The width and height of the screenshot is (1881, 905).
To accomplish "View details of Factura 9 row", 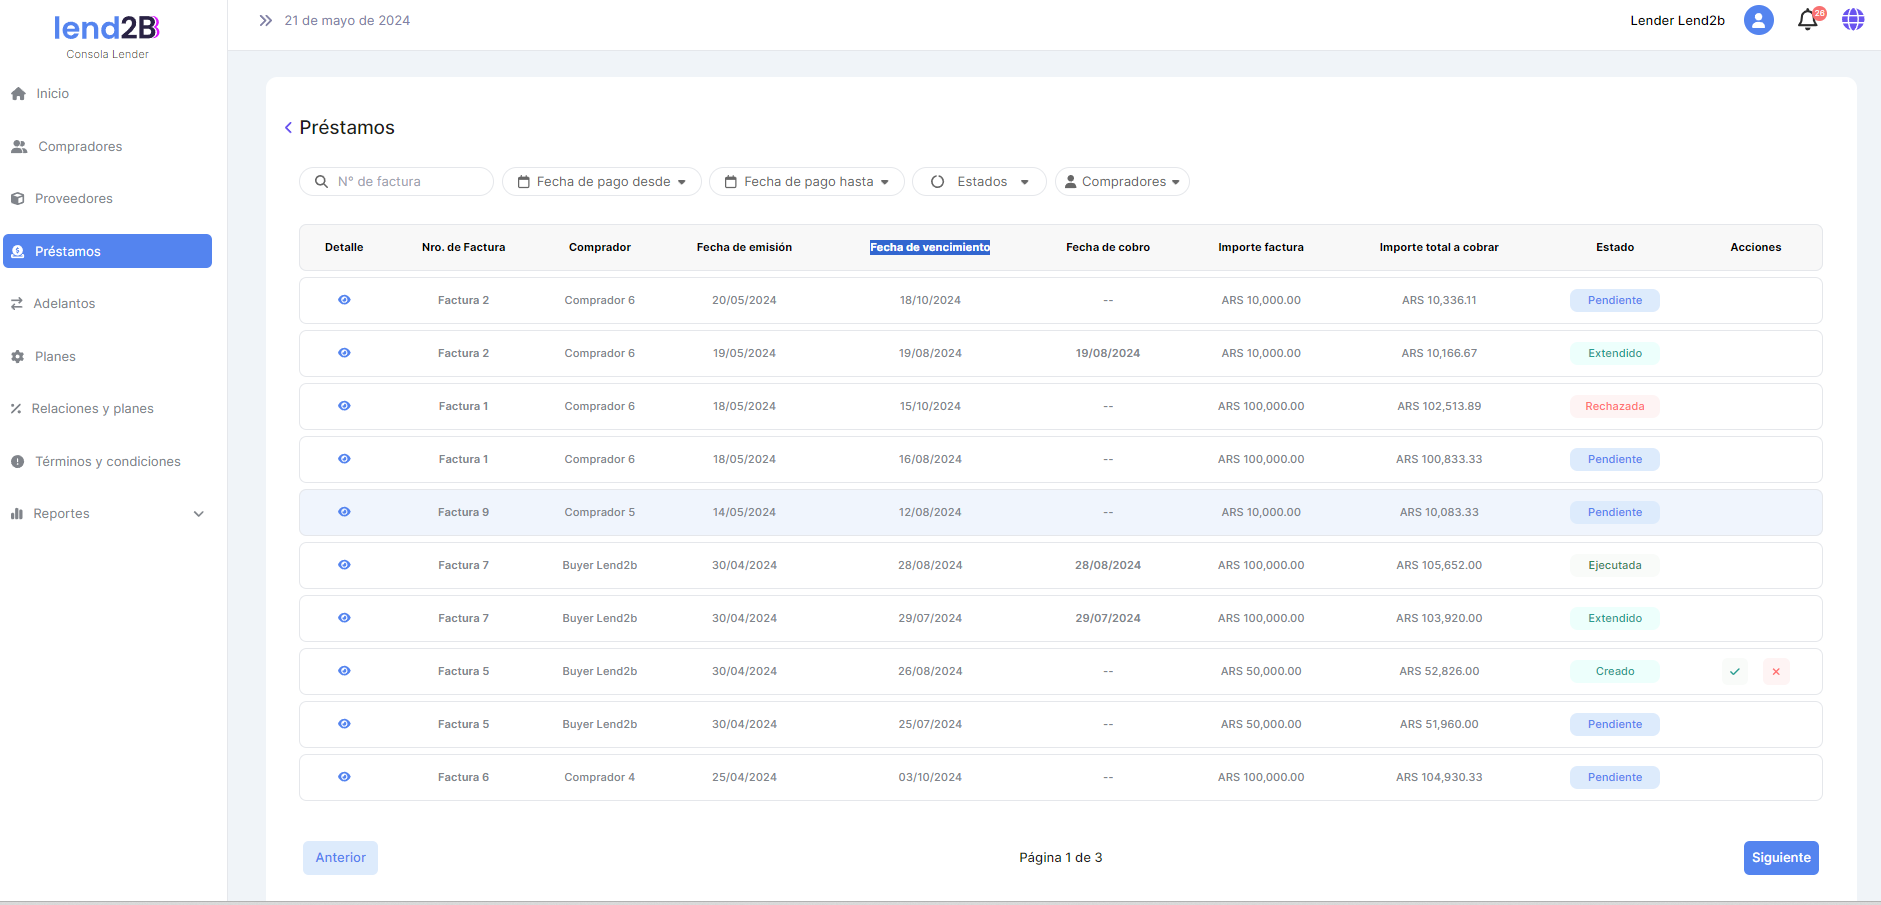I will click(344, 512).
